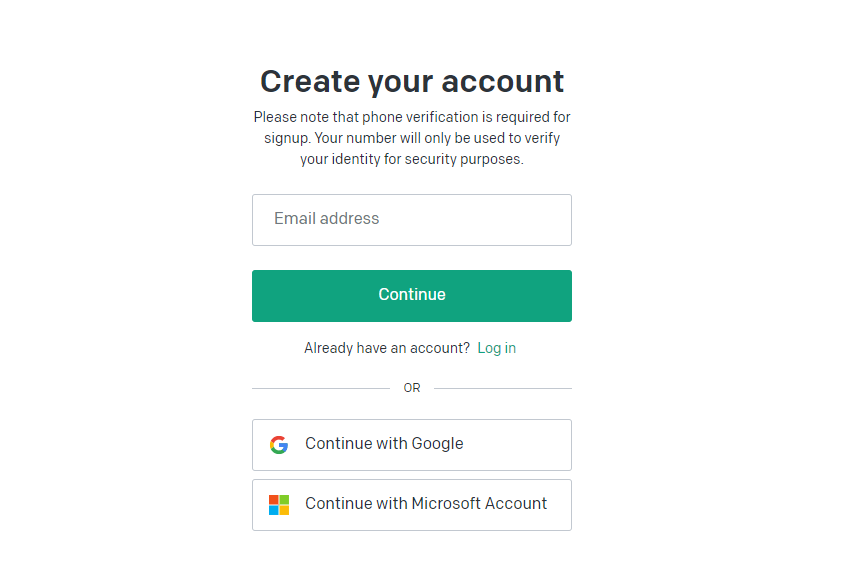Choose Continue with Microsoft Account
Image resolution: width=850 pixels, height=572 pixels.
(411, 505)
